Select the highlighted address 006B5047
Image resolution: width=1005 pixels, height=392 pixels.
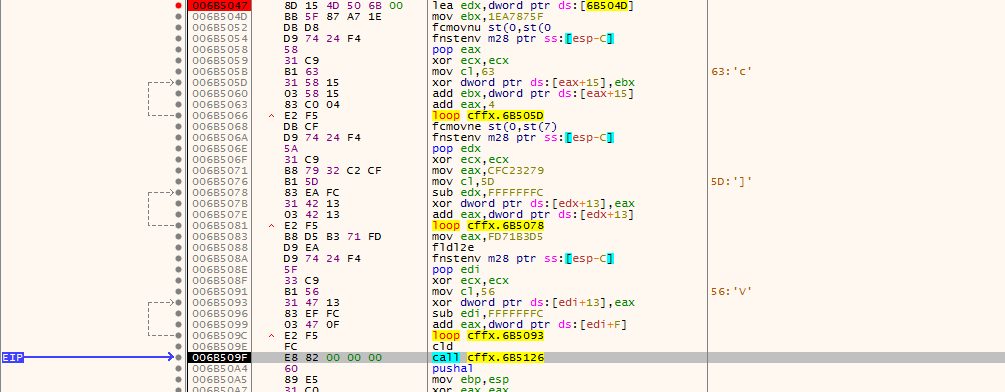pos(219,6)
